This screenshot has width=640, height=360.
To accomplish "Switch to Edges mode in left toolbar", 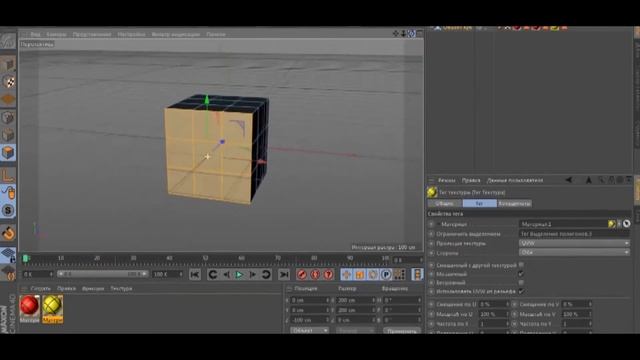I will [x=8, y=135].
